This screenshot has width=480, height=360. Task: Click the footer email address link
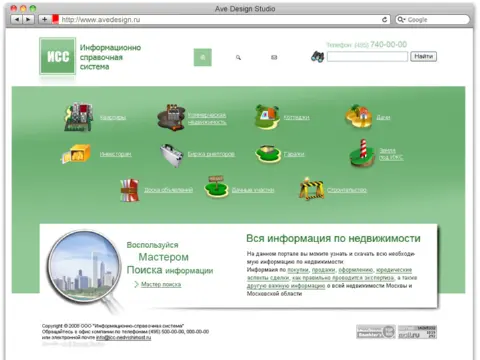[123, 337]
